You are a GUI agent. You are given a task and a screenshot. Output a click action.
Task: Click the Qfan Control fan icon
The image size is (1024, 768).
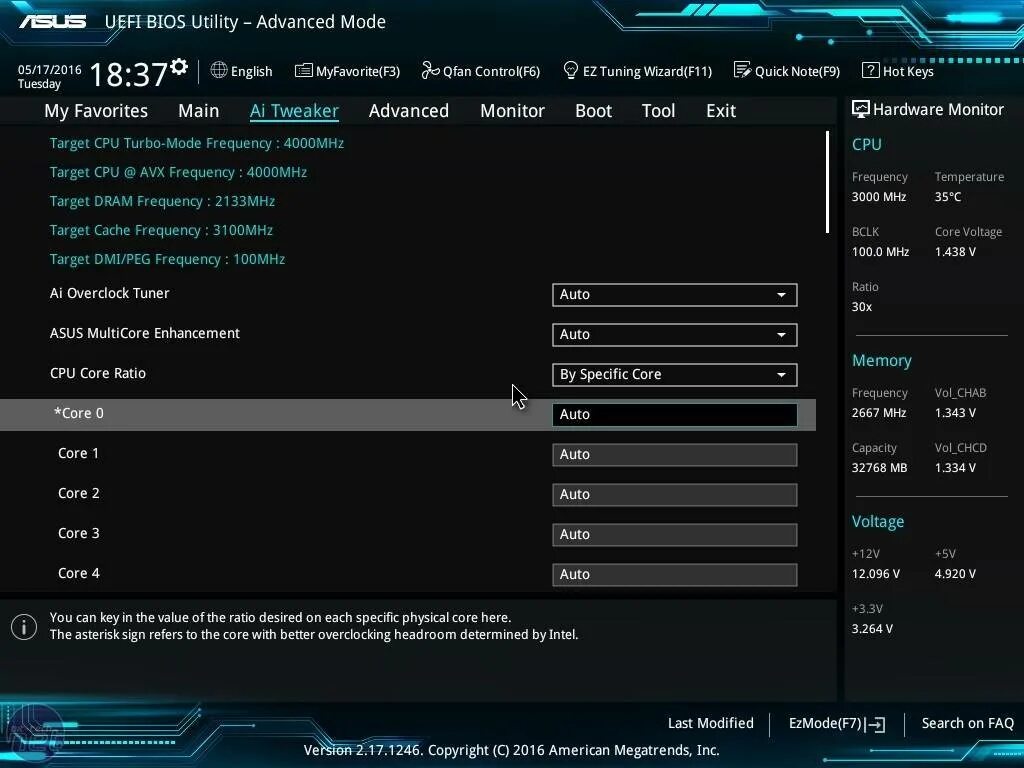430,70
